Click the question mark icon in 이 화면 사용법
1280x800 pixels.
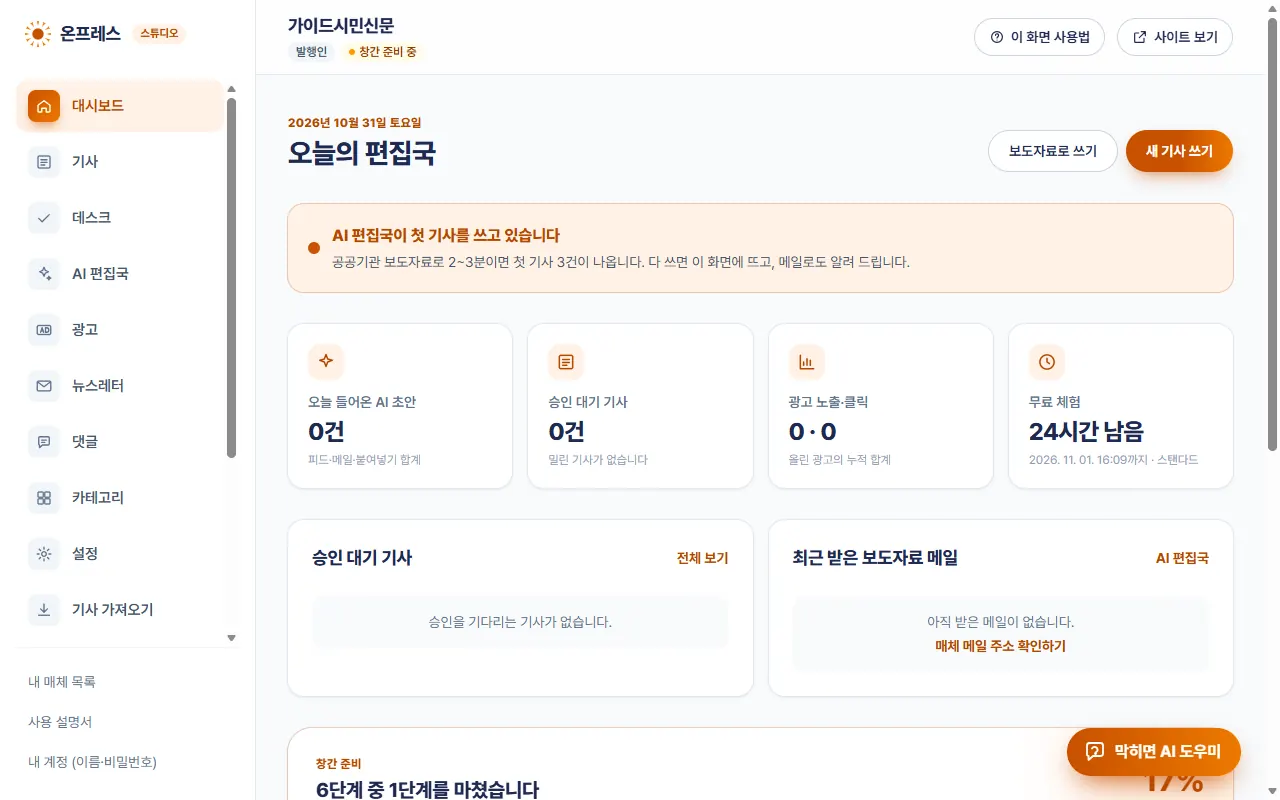point(997,37)
